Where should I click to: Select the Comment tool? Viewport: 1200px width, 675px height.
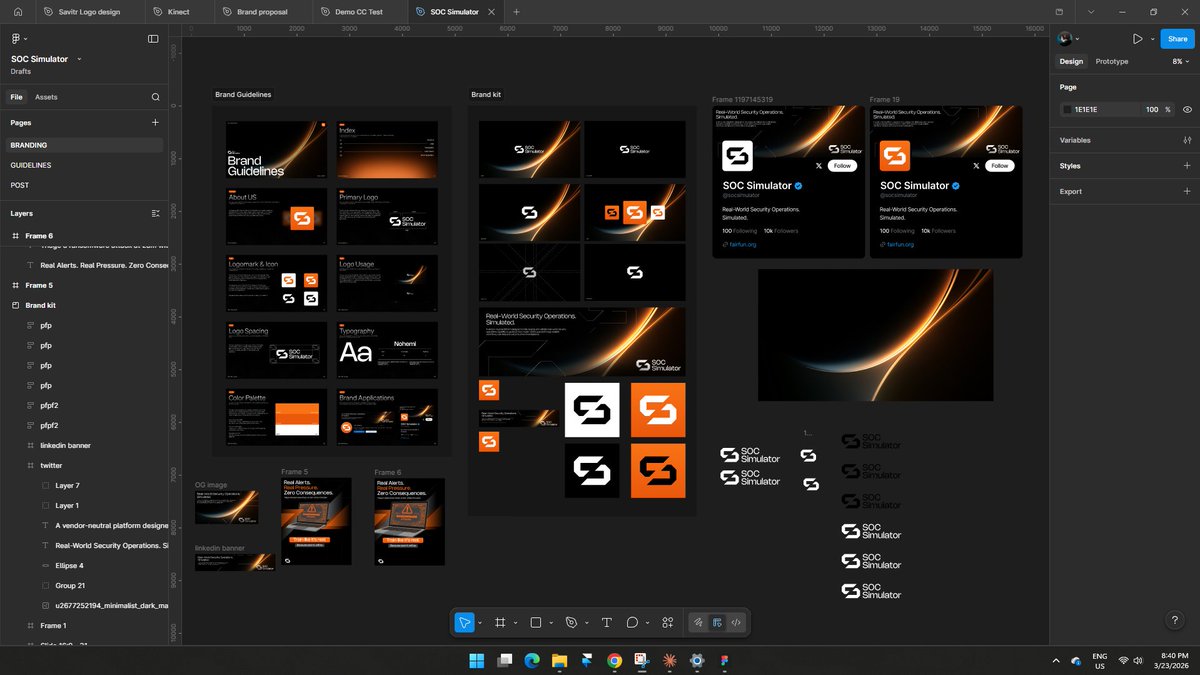click(632, 622)
